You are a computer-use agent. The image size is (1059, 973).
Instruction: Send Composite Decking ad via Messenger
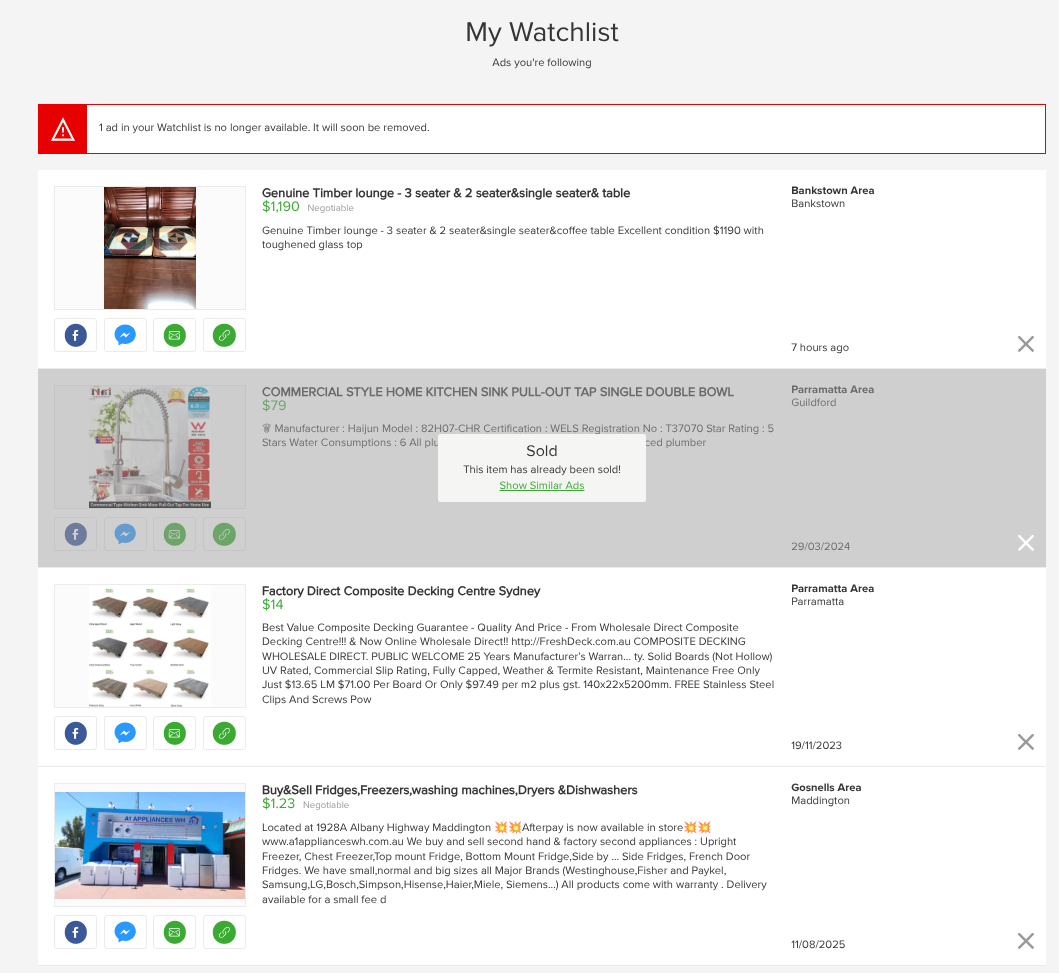125,733
